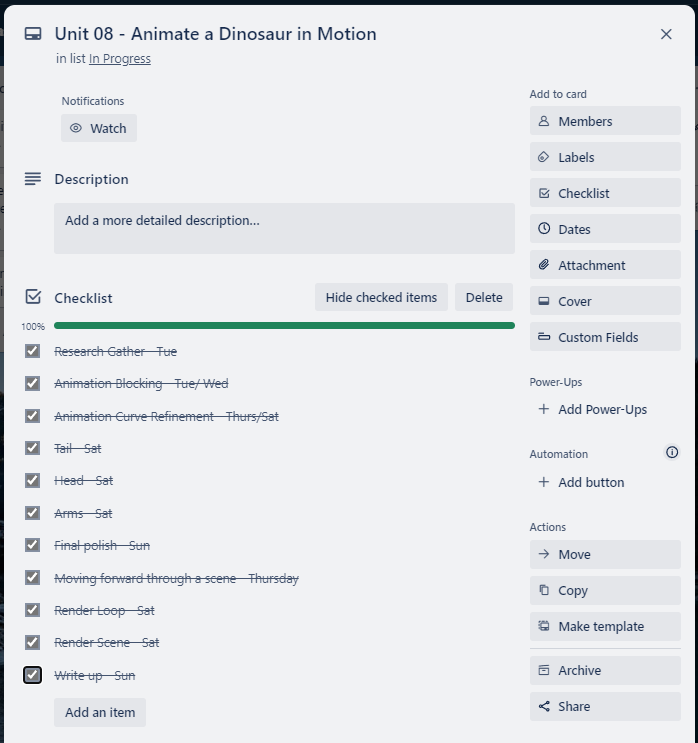Make template from card
698x743 pixels.
605,626
